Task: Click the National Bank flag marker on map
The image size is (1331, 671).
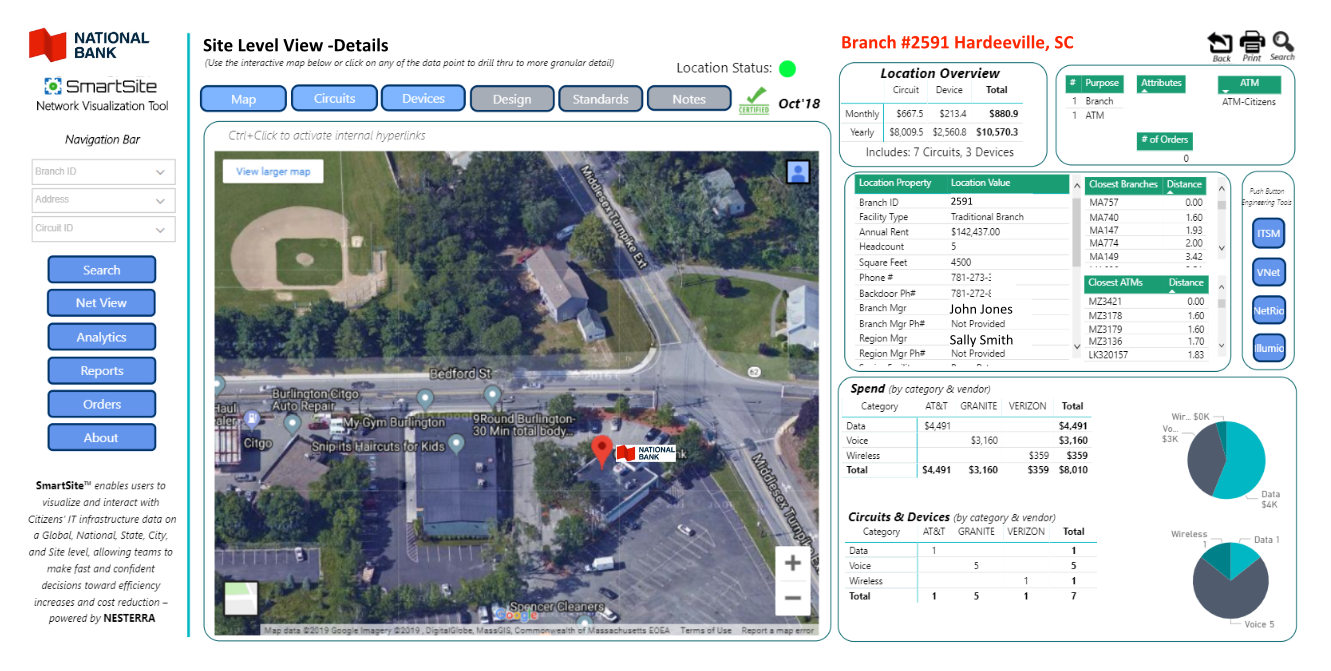Action: click(x=645, y=453)
